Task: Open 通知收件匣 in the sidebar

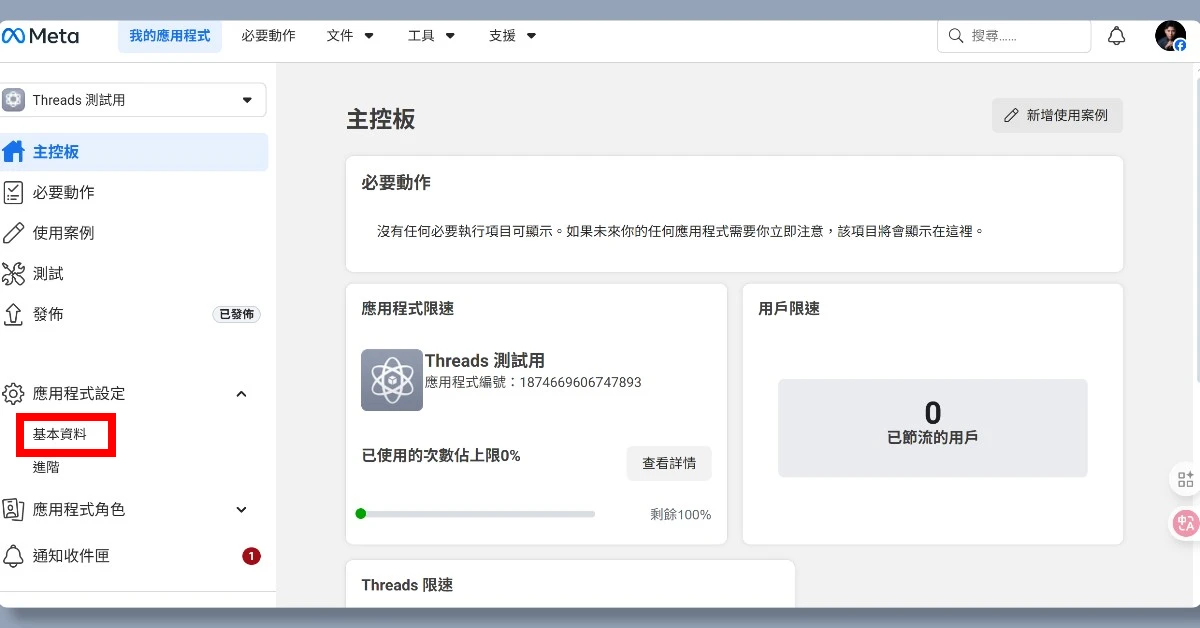Action: [x=134, y=556]
